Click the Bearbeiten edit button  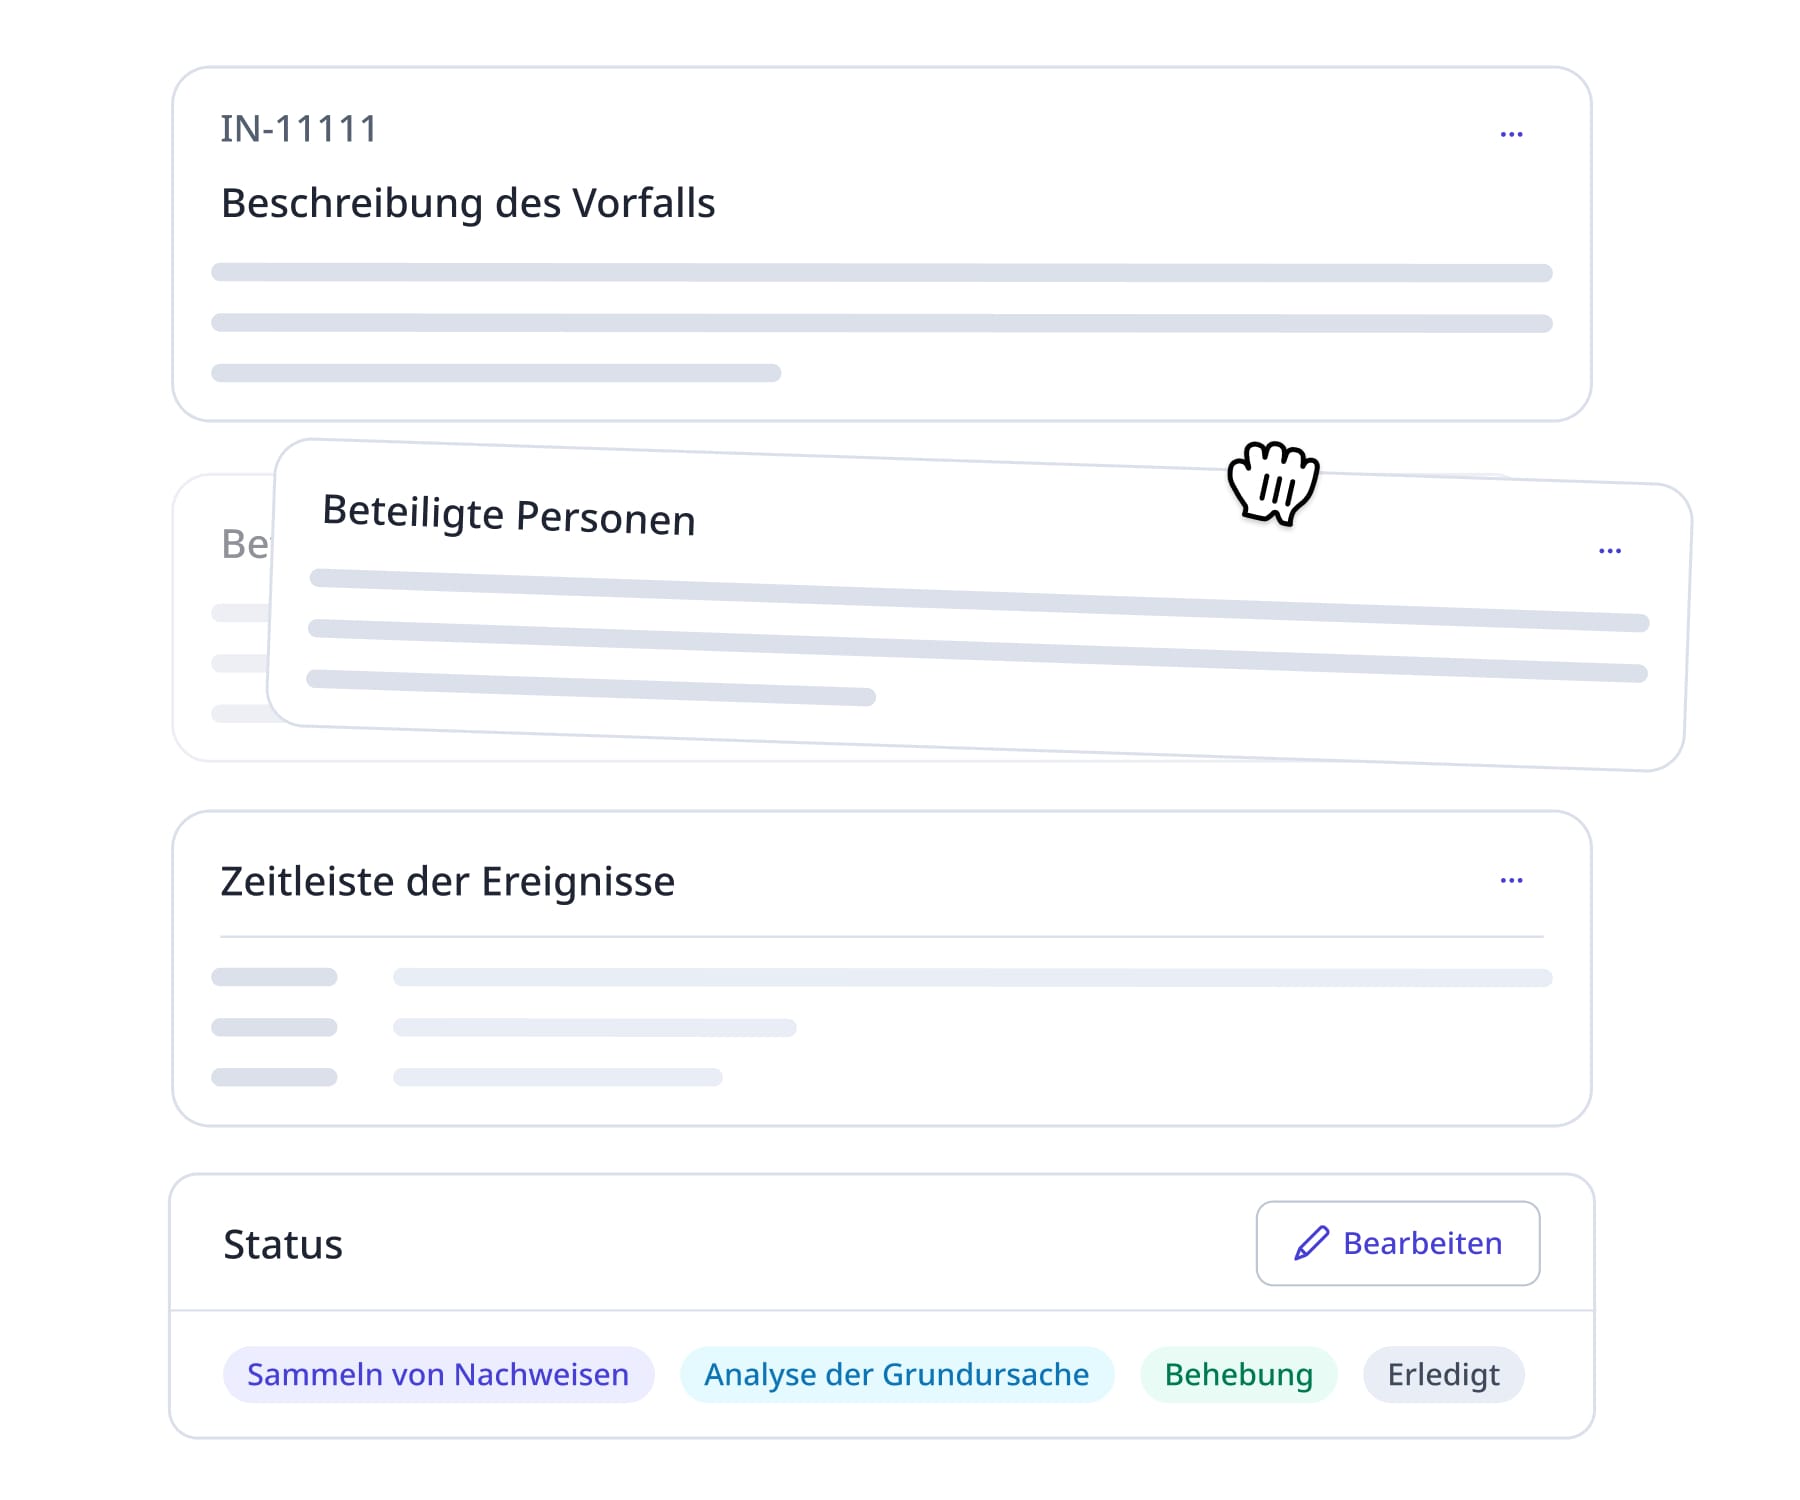pyautogui.click(x=1397, y=1243)
